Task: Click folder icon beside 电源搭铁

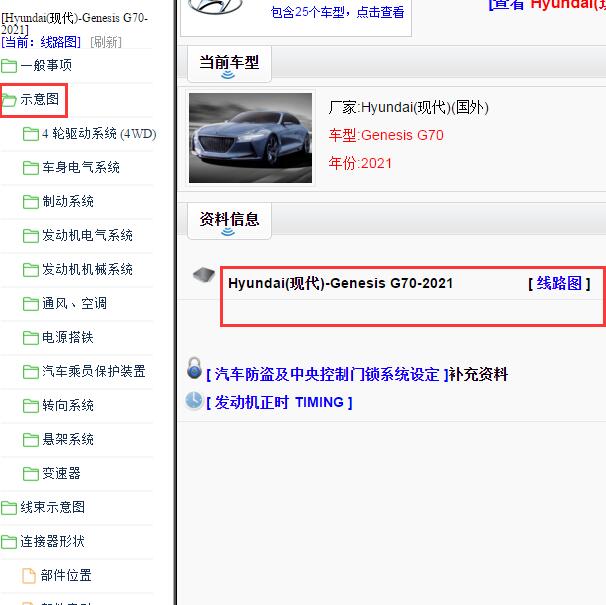Action: [x=31, y=338]
